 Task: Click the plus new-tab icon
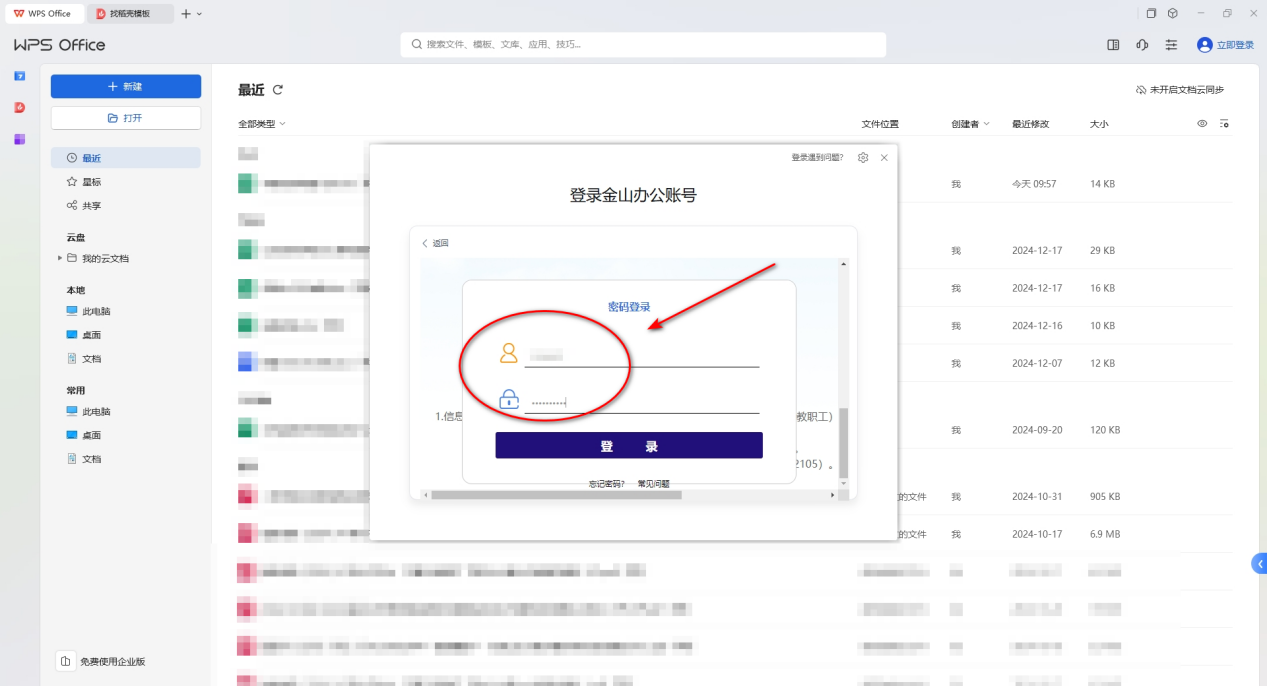[x=186, y=13]
